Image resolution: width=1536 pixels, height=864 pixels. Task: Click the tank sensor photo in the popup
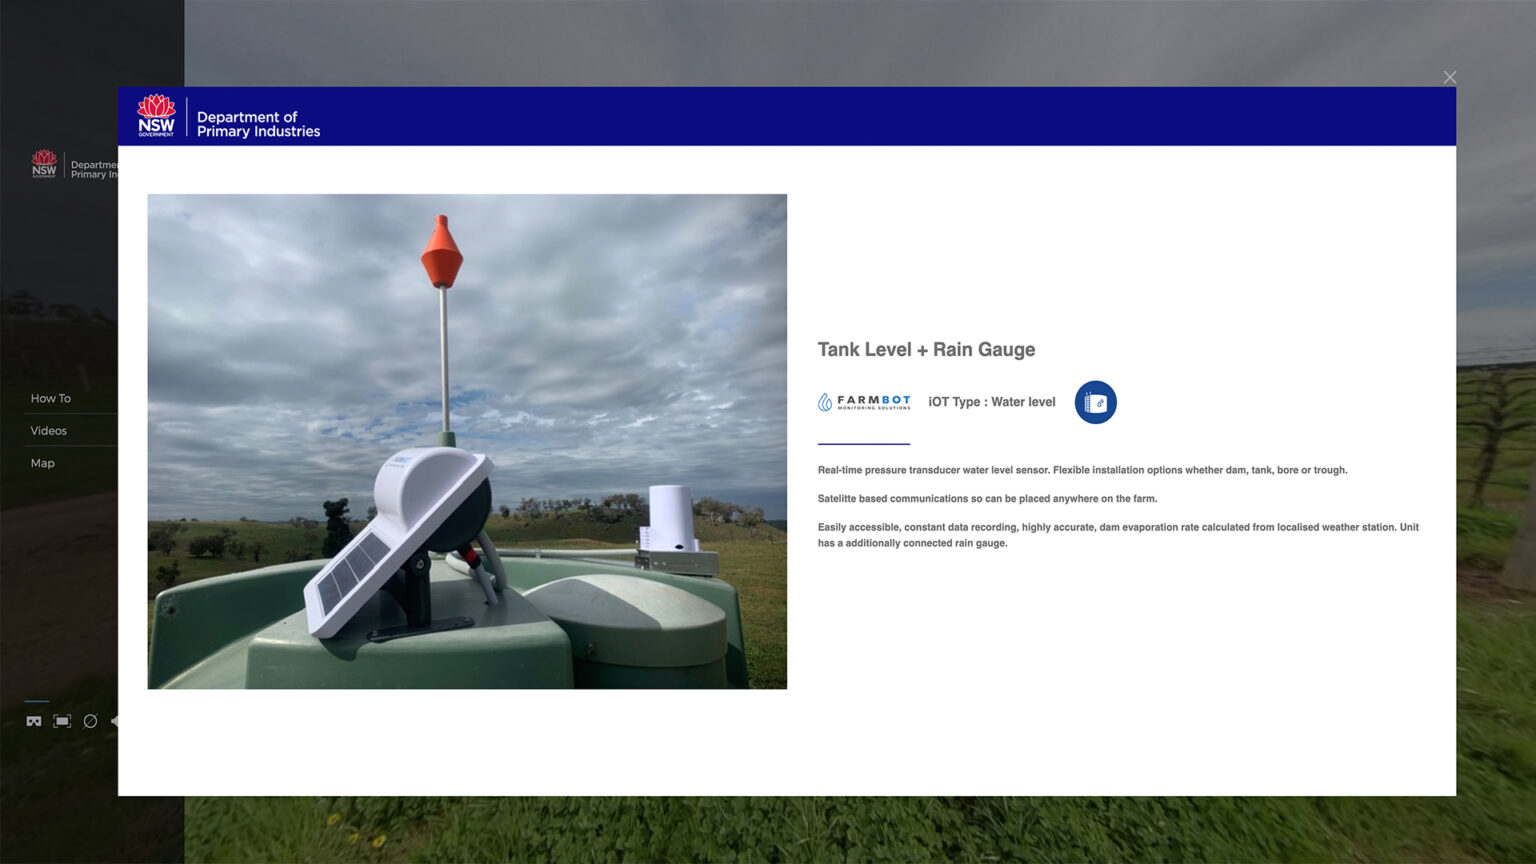click(x=467, y=441)
